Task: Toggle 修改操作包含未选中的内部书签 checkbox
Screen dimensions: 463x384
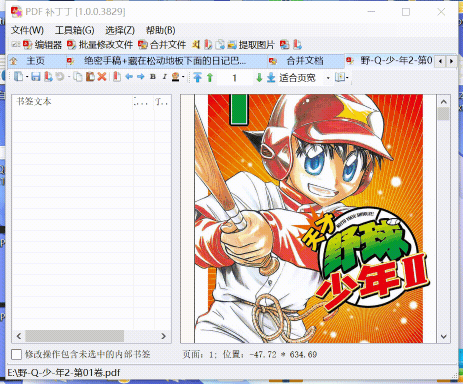Action: click(16, 354)
